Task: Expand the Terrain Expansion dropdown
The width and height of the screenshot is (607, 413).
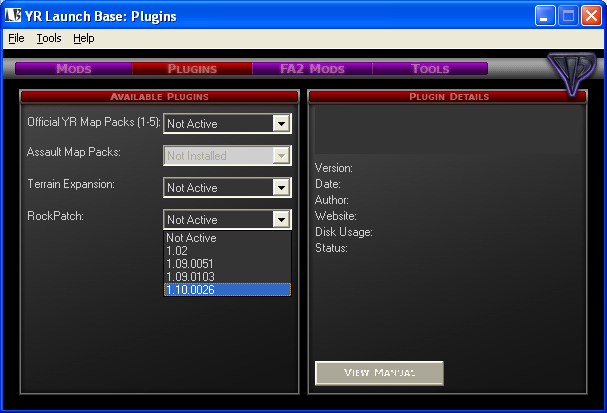Action: coord(281,188)
